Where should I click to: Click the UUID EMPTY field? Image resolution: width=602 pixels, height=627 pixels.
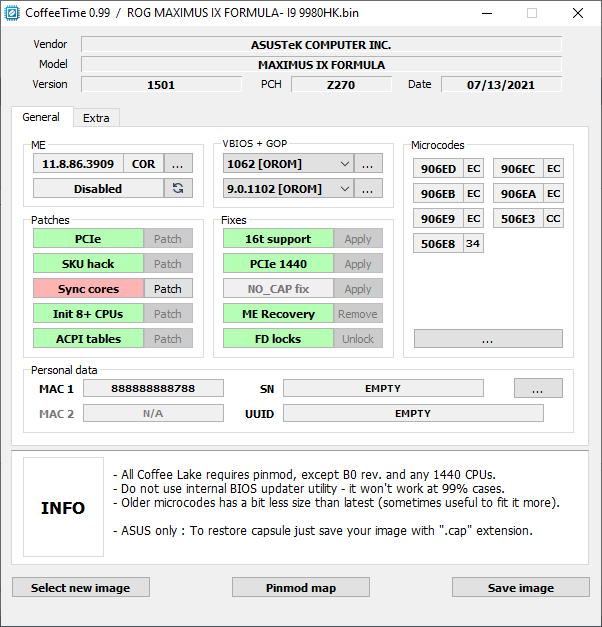click(413, 413)
